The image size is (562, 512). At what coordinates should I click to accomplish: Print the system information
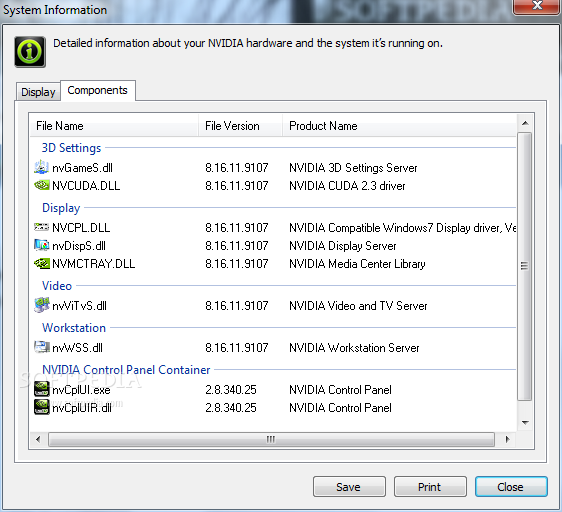click(430, 487)
